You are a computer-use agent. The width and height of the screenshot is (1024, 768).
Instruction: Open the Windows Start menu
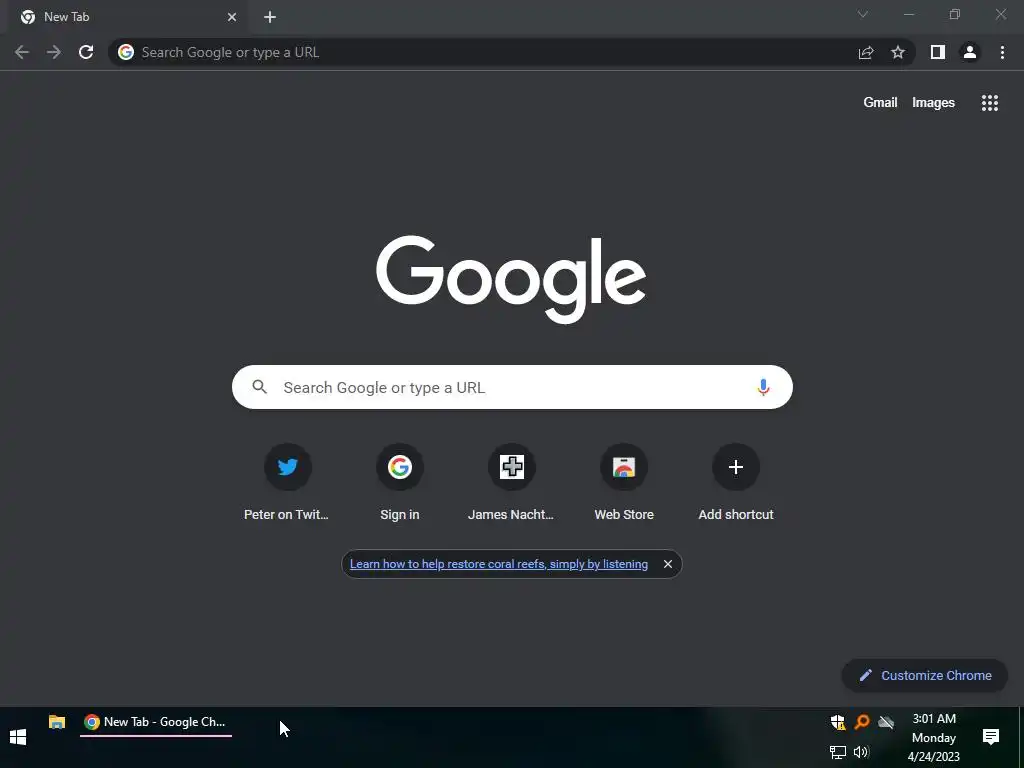[18, 737]
